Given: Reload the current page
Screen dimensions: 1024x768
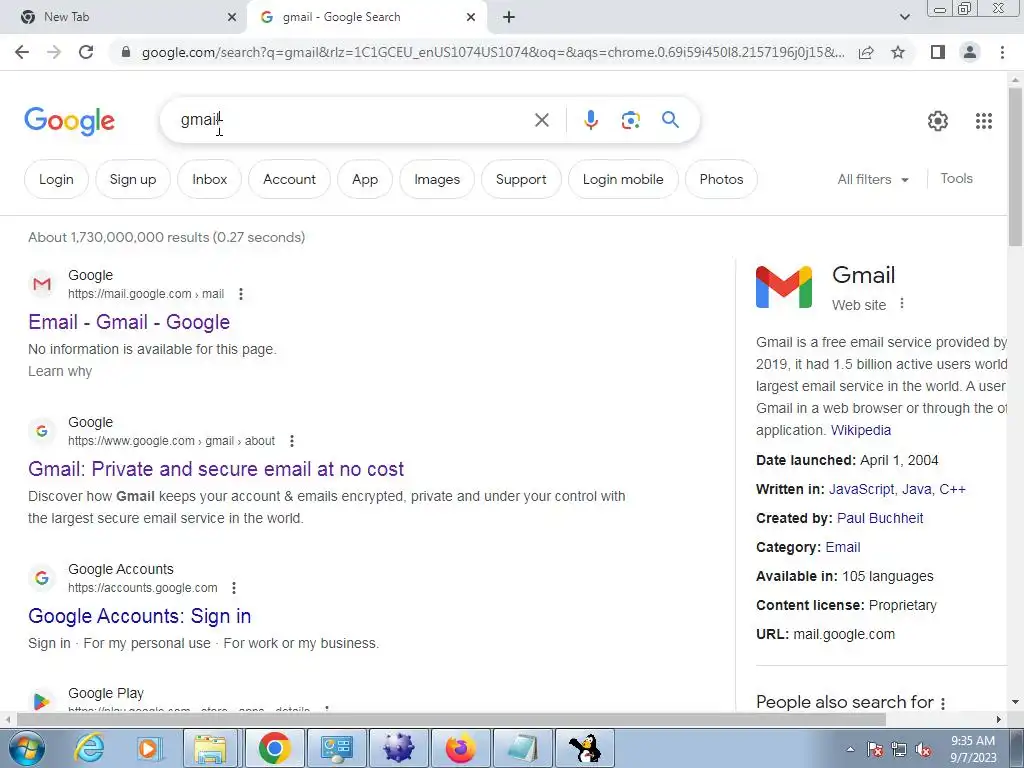Looking at the screenshot, I should point(86,52).
